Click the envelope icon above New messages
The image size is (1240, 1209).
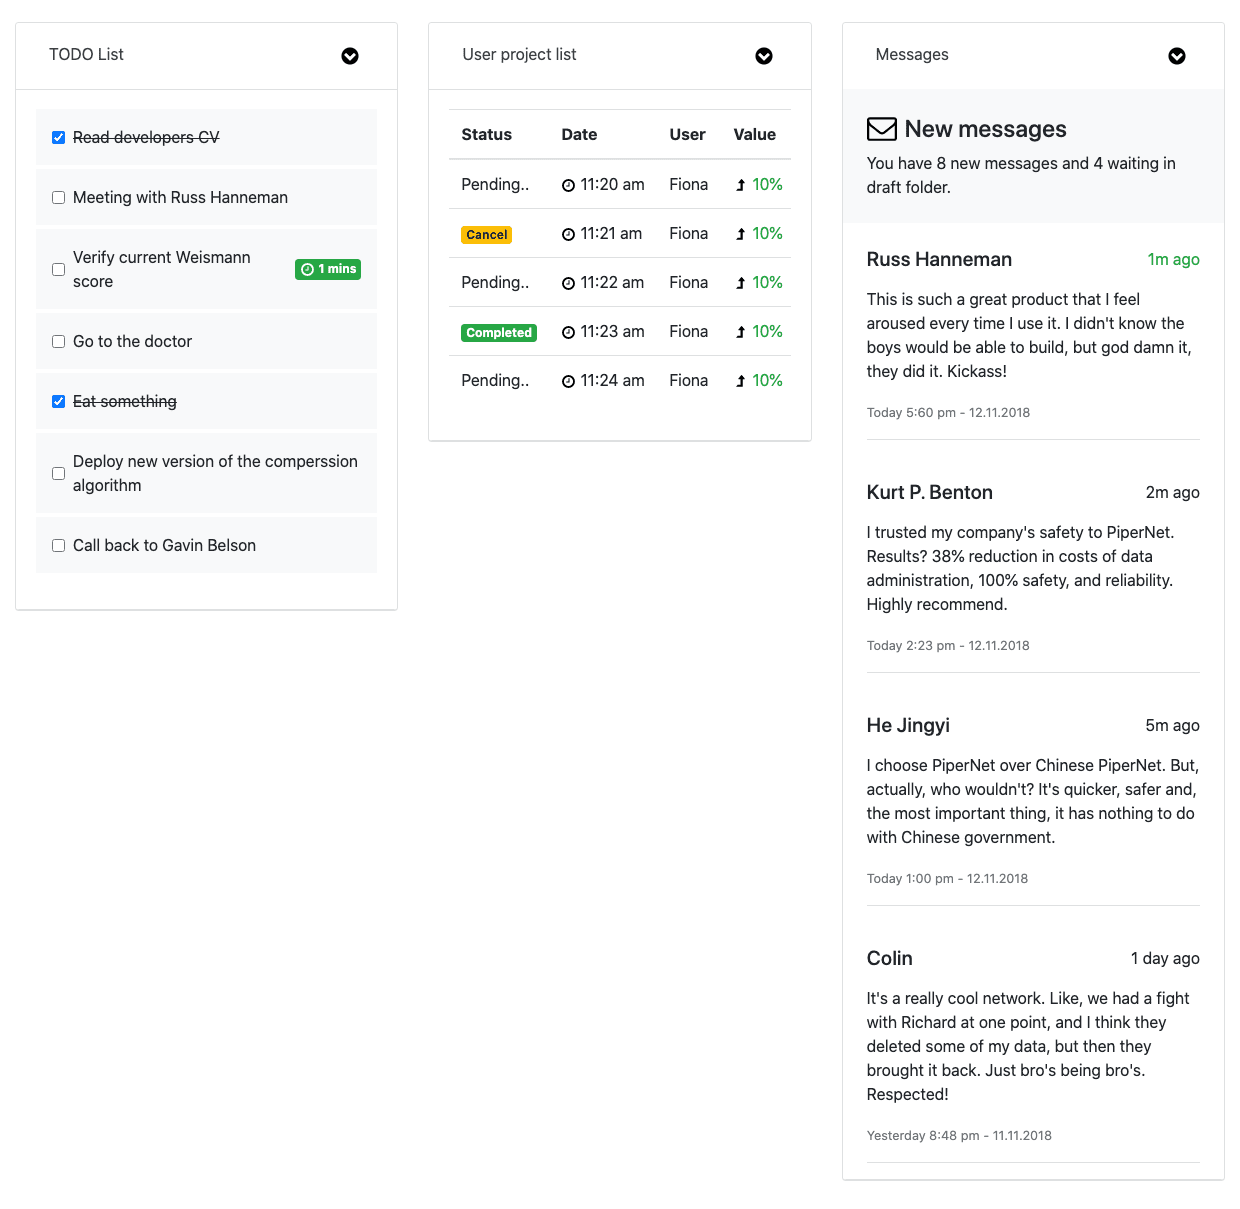coord(881,128)
